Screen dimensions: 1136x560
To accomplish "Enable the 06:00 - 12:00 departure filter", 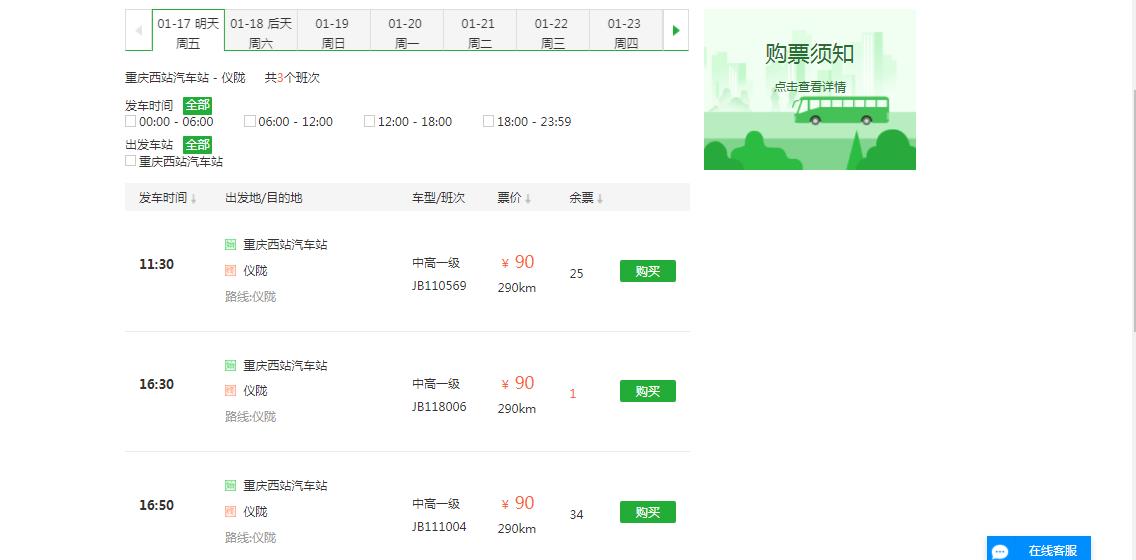I will coord(250,122).
